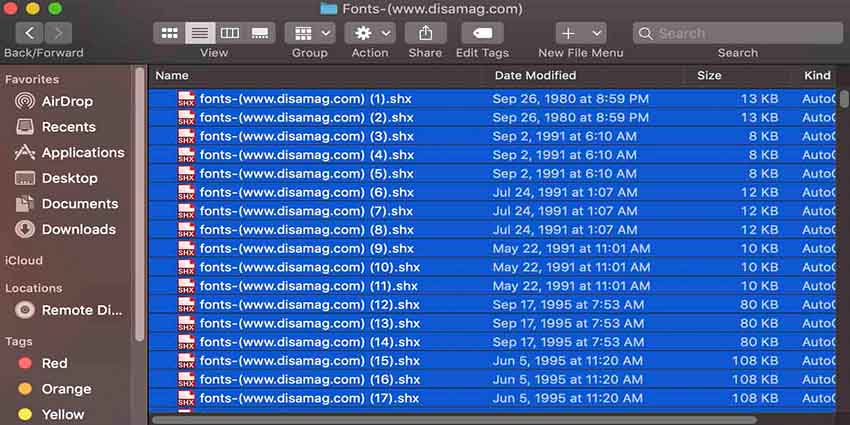Screen dimensions: 850x425
Task: Click the Edit Tags icon
Action: click(x=481, y=33)
